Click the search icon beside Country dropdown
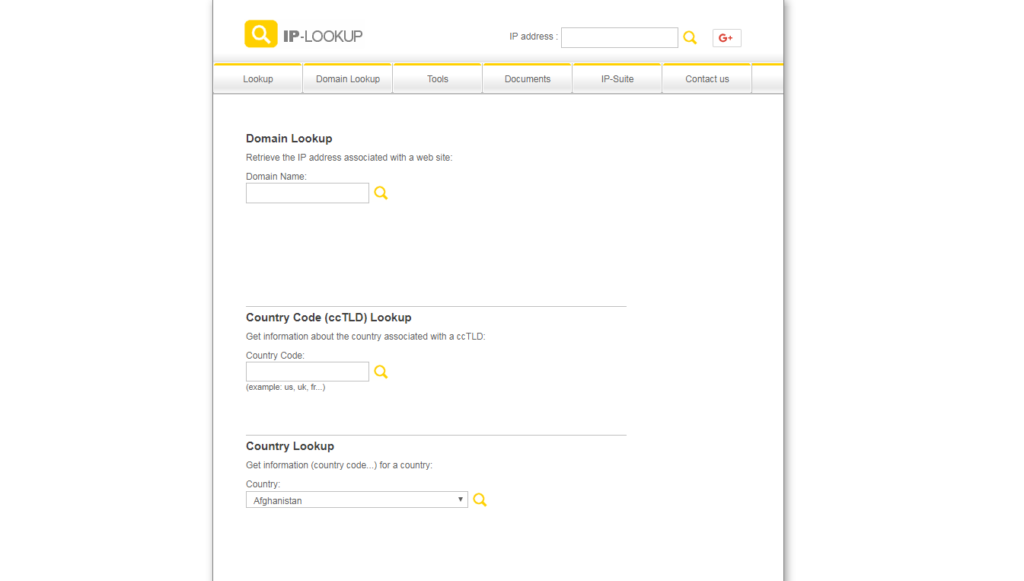The width and height of the screenshot is (1024, 581). coord(480,499)
